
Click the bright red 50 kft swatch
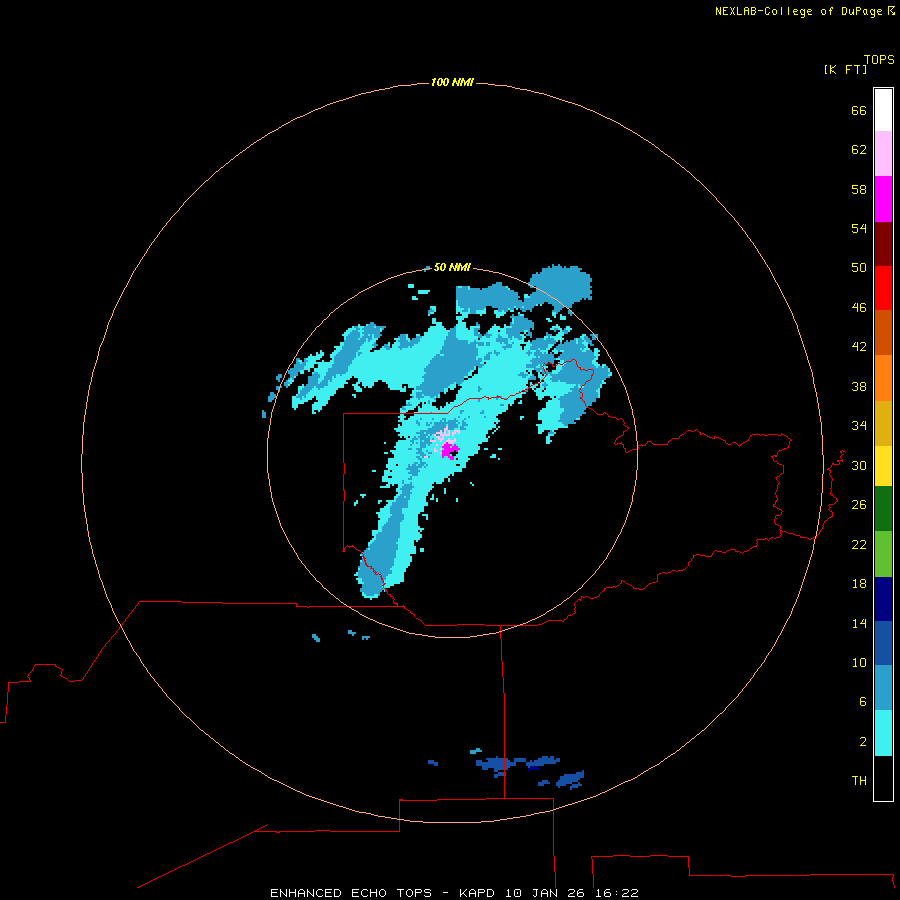[883, 288]
